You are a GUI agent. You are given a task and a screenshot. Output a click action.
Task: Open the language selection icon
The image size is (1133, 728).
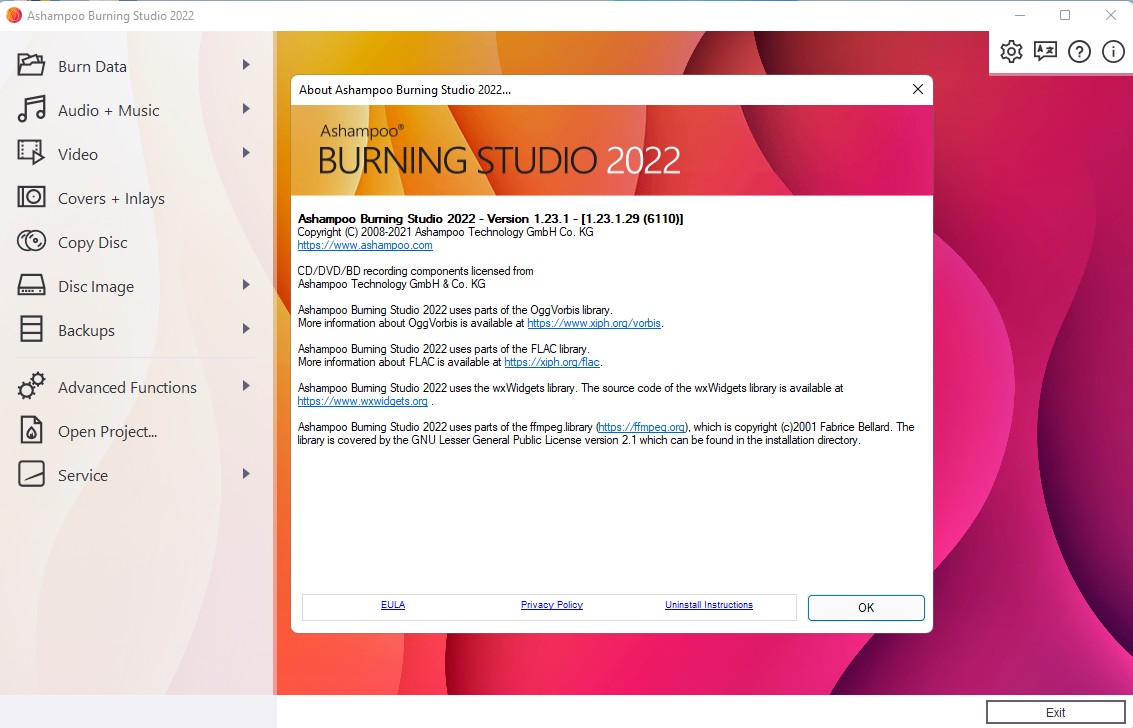click(x=1045, y=51)
